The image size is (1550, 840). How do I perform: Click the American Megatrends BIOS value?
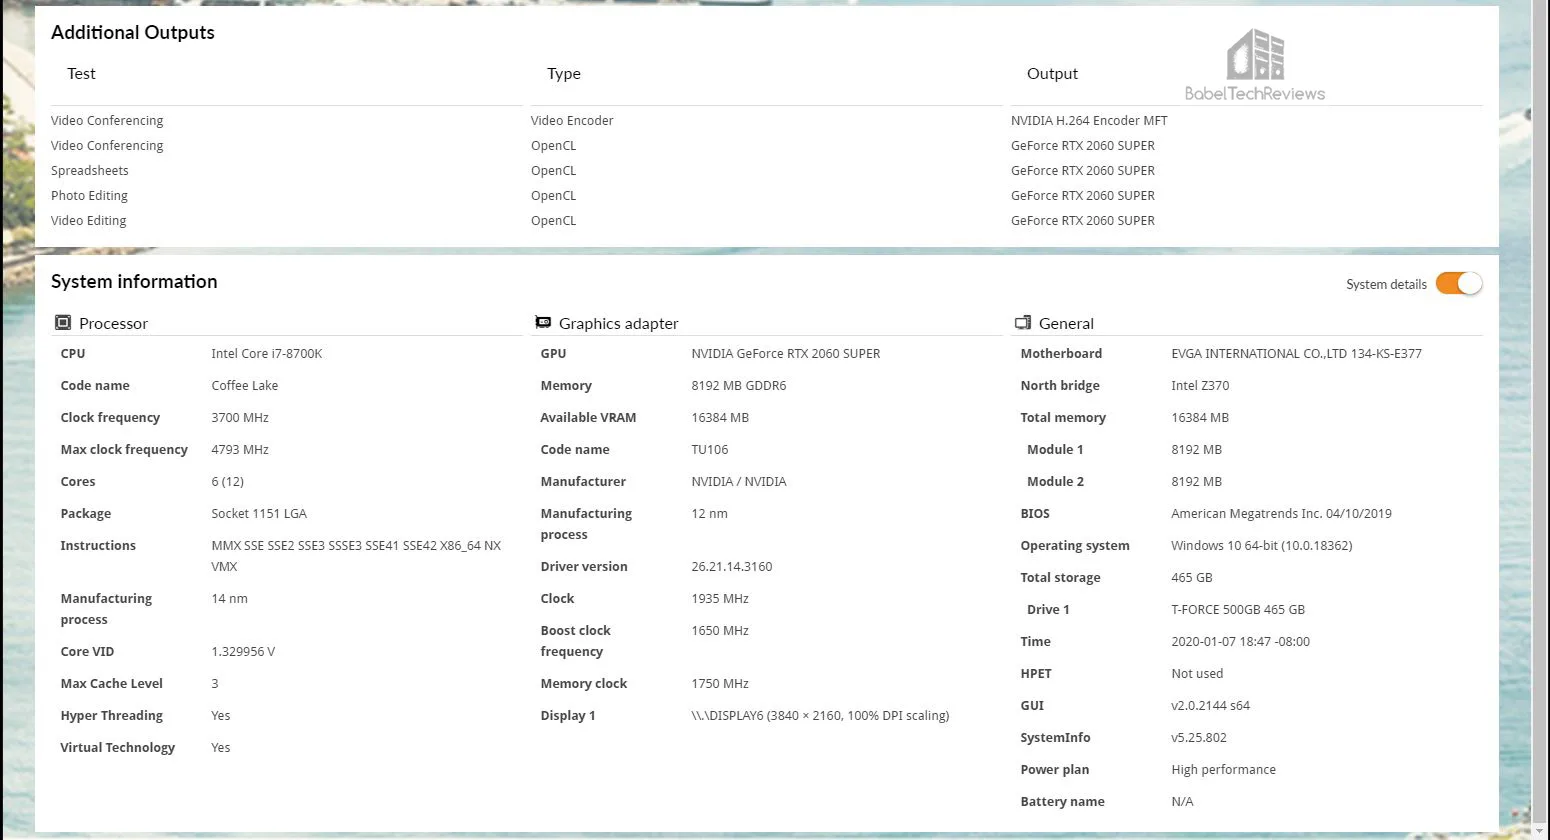1281,514
